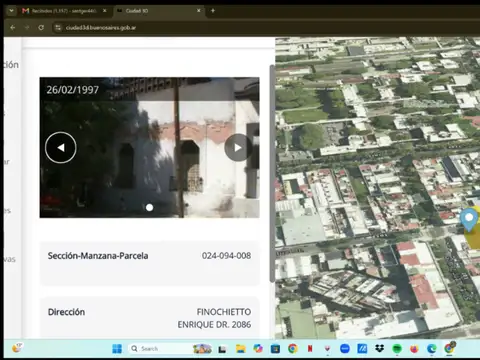Open the 26/02/1997 parcel photo
Image resolution: width=480 pixels, height=360 pixels.
[149, 148]
